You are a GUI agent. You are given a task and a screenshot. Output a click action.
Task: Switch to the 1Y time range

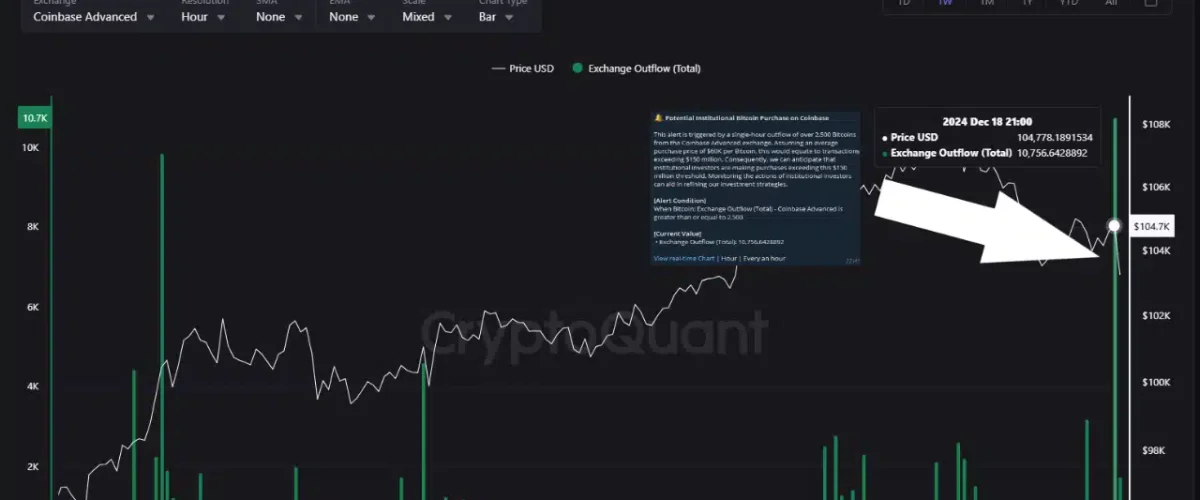[1027, 3]
